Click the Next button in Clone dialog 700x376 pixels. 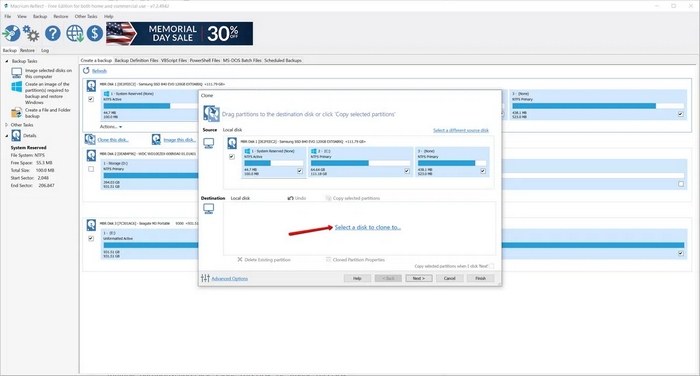419,278
